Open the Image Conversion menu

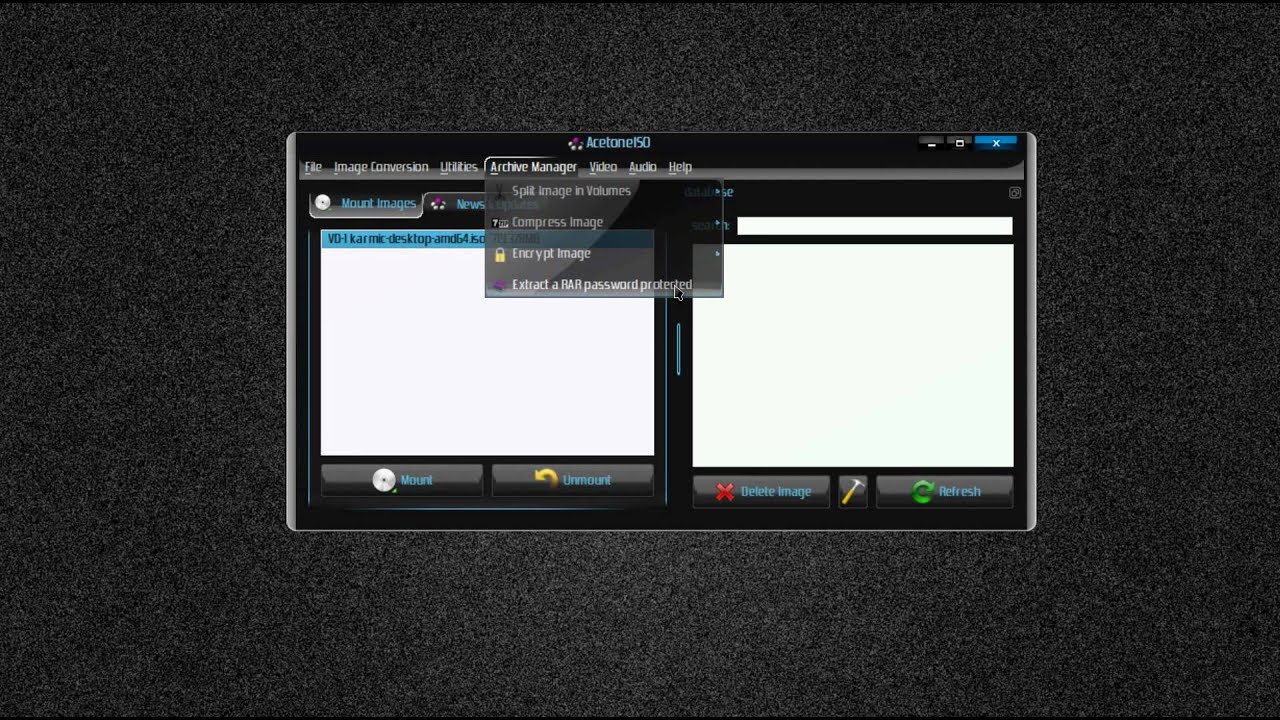click(x=381, y=167)
